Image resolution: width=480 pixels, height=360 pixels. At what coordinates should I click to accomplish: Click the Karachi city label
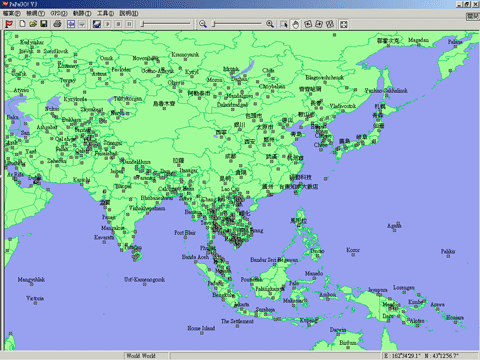(x=81, y=180)
